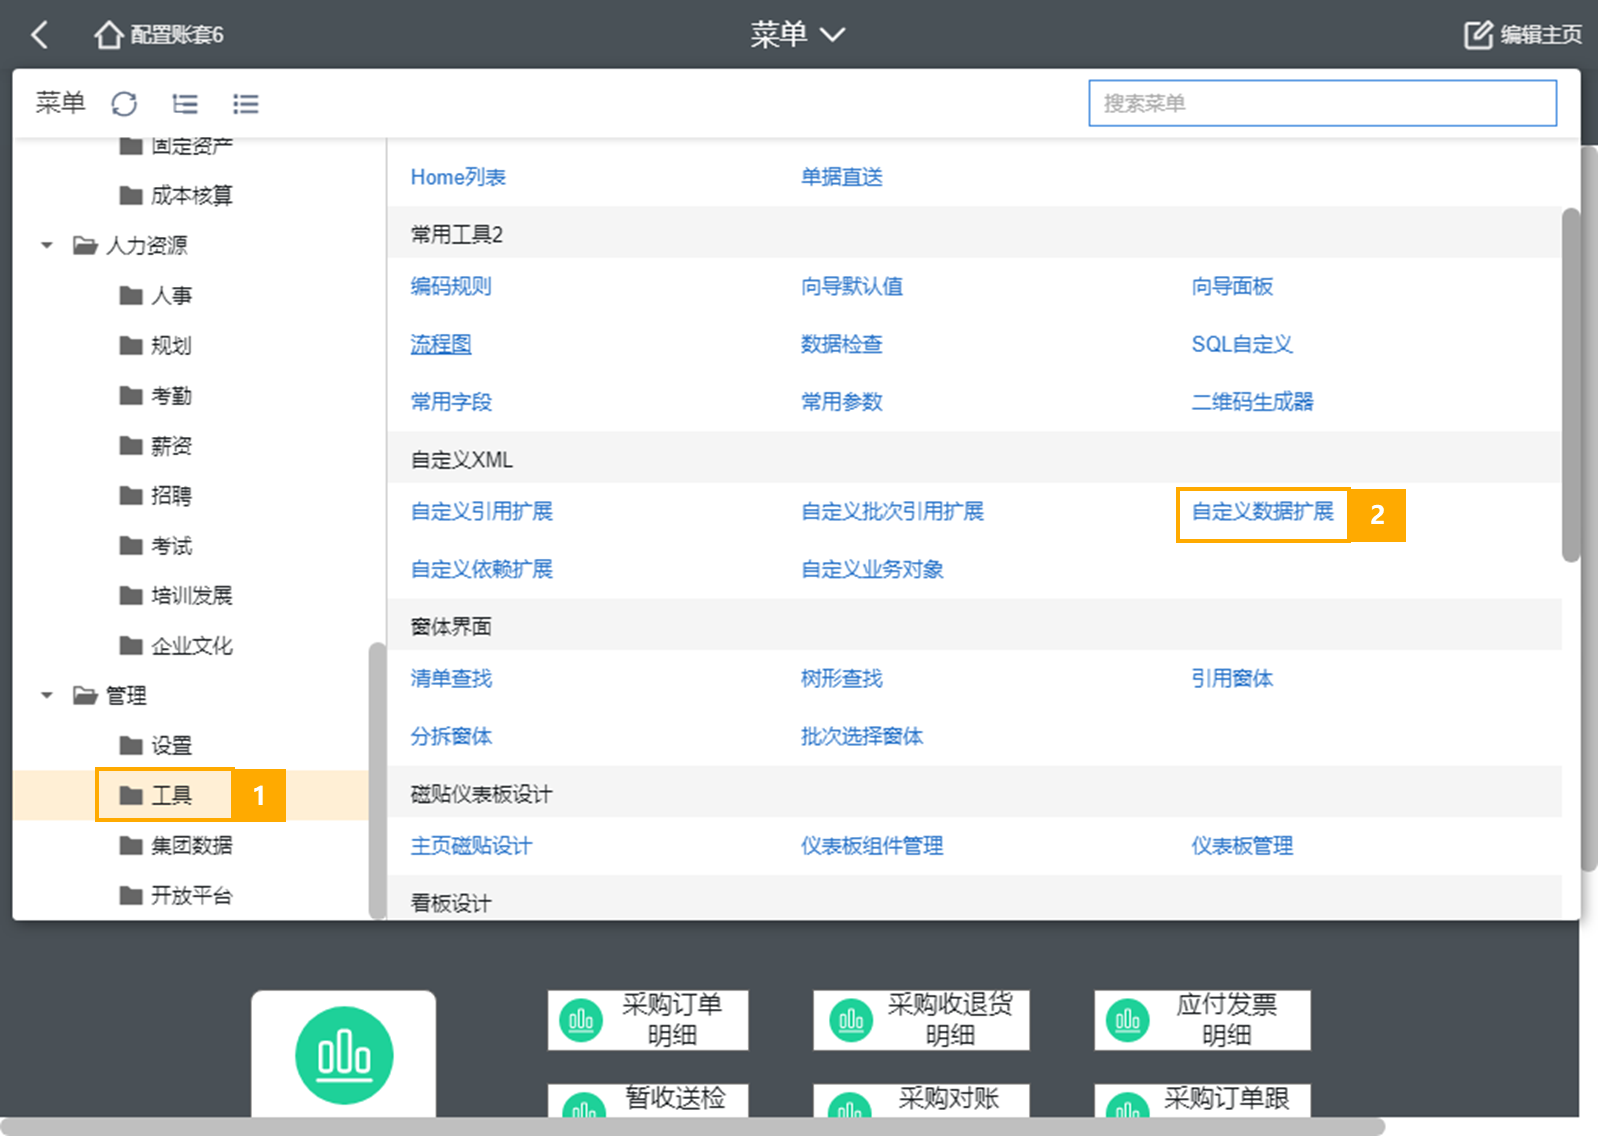Open the 自定义引用扩展 link

[x=482, y=511]
